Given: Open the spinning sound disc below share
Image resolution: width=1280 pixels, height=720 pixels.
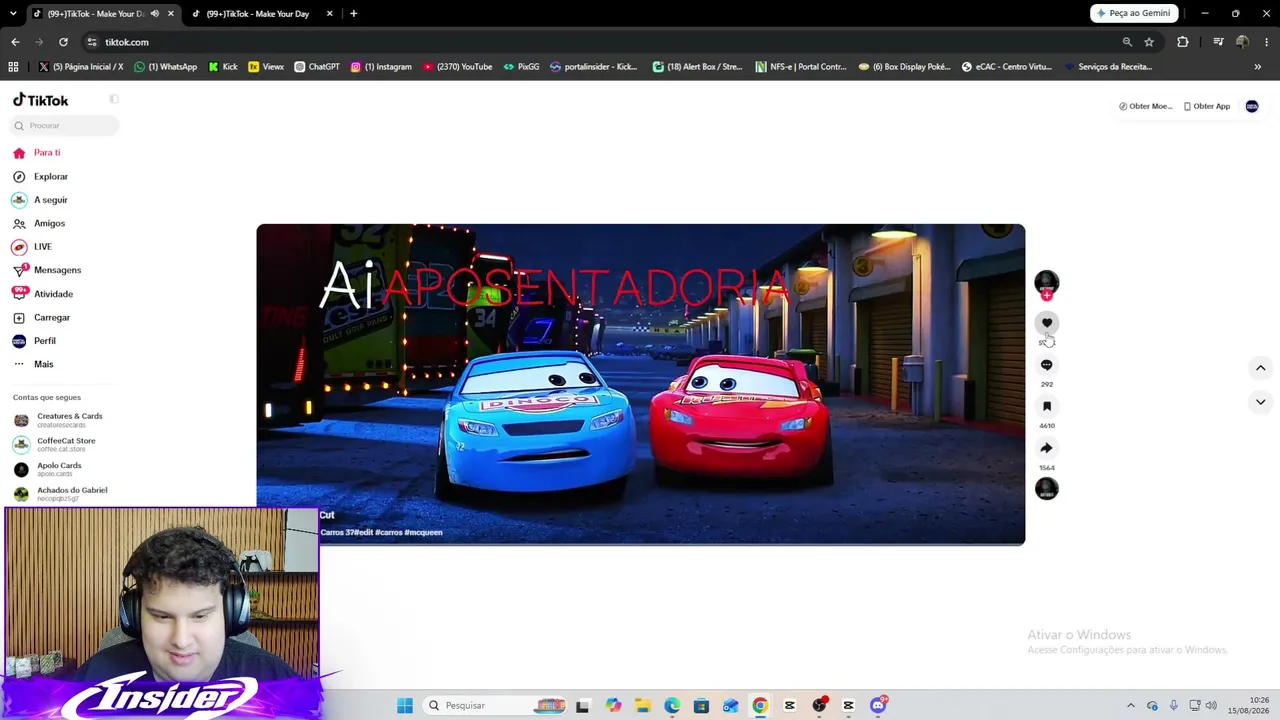Looking at the screenshot, I should 1046,489.
